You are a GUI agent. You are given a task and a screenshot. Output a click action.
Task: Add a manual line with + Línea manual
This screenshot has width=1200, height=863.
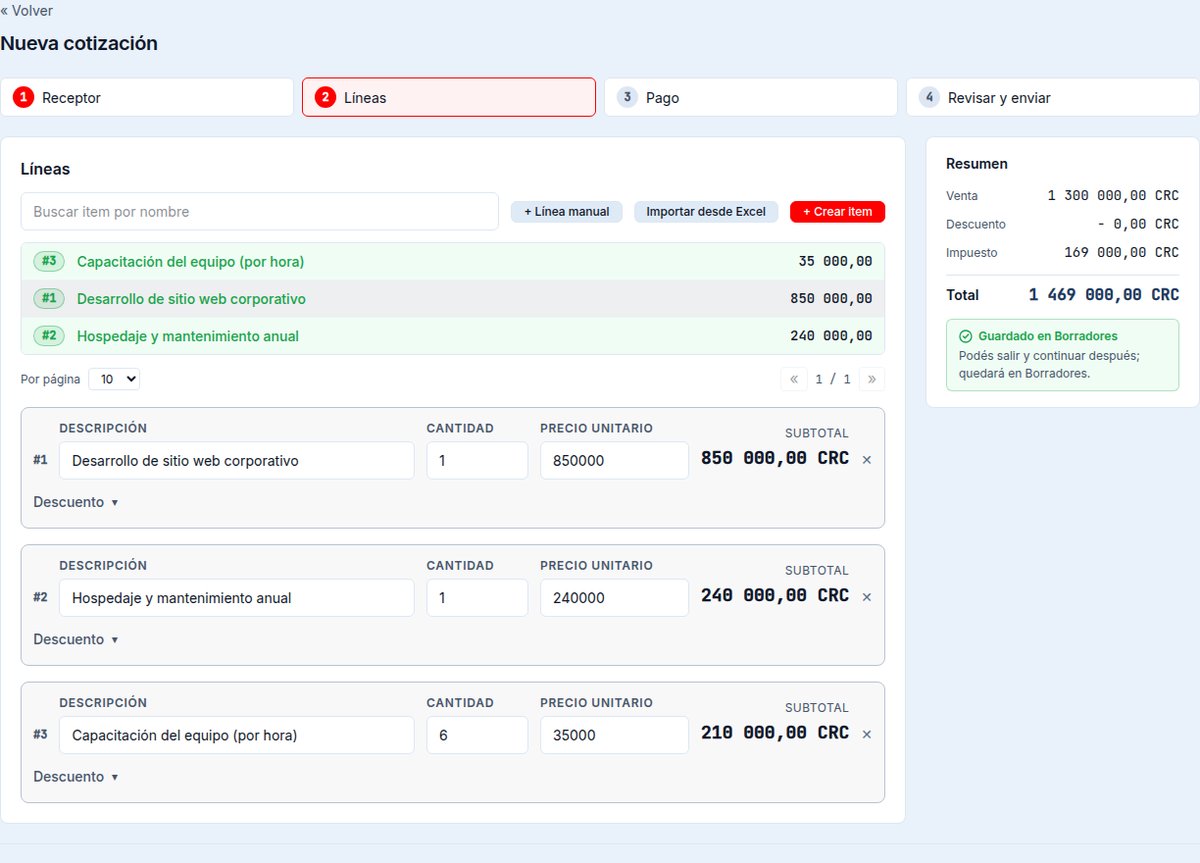(x=567, y=212)
